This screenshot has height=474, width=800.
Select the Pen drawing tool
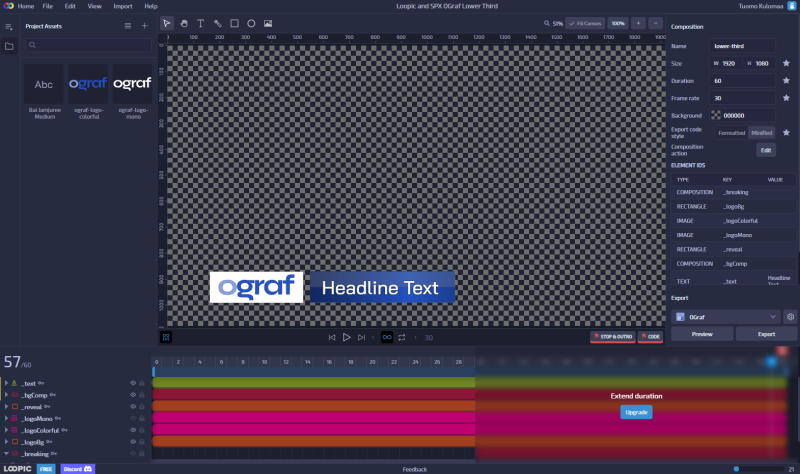pyautogui.click(x=218, y=23)
